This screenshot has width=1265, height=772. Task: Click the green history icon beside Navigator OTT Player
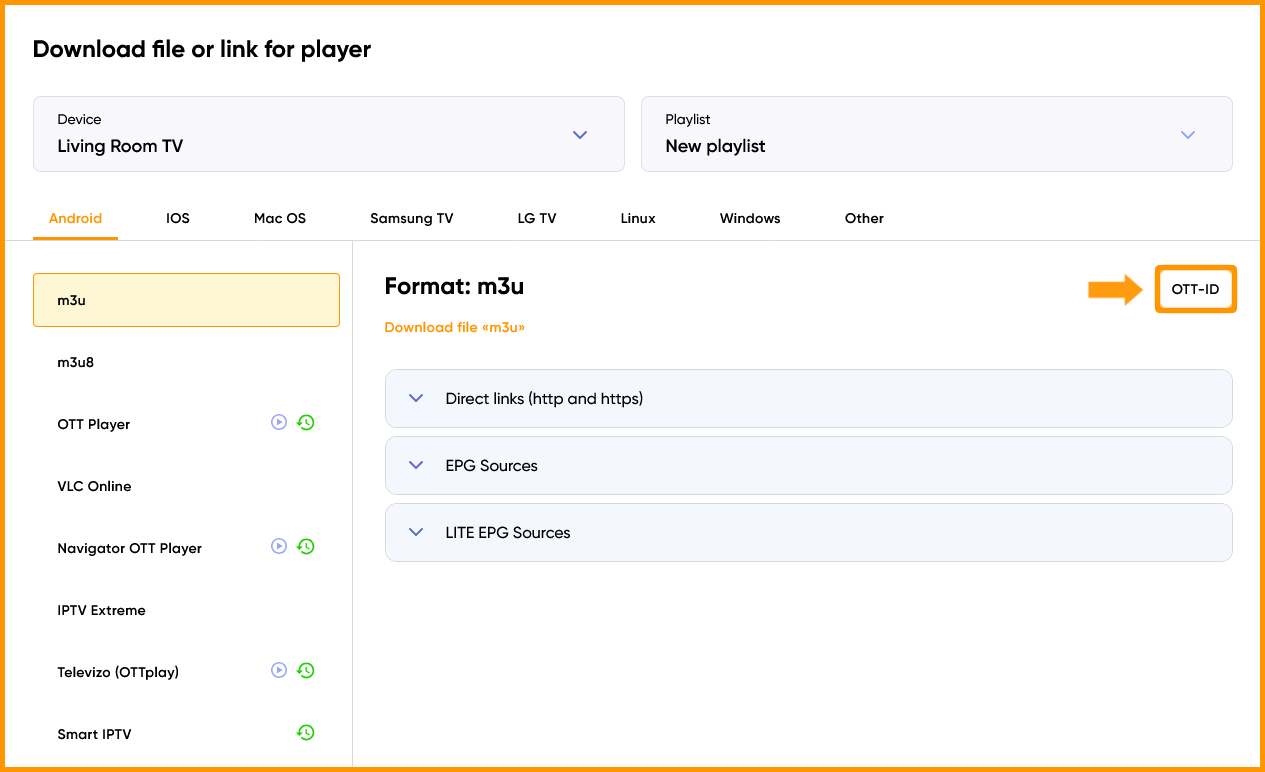(x=306, y=546)
